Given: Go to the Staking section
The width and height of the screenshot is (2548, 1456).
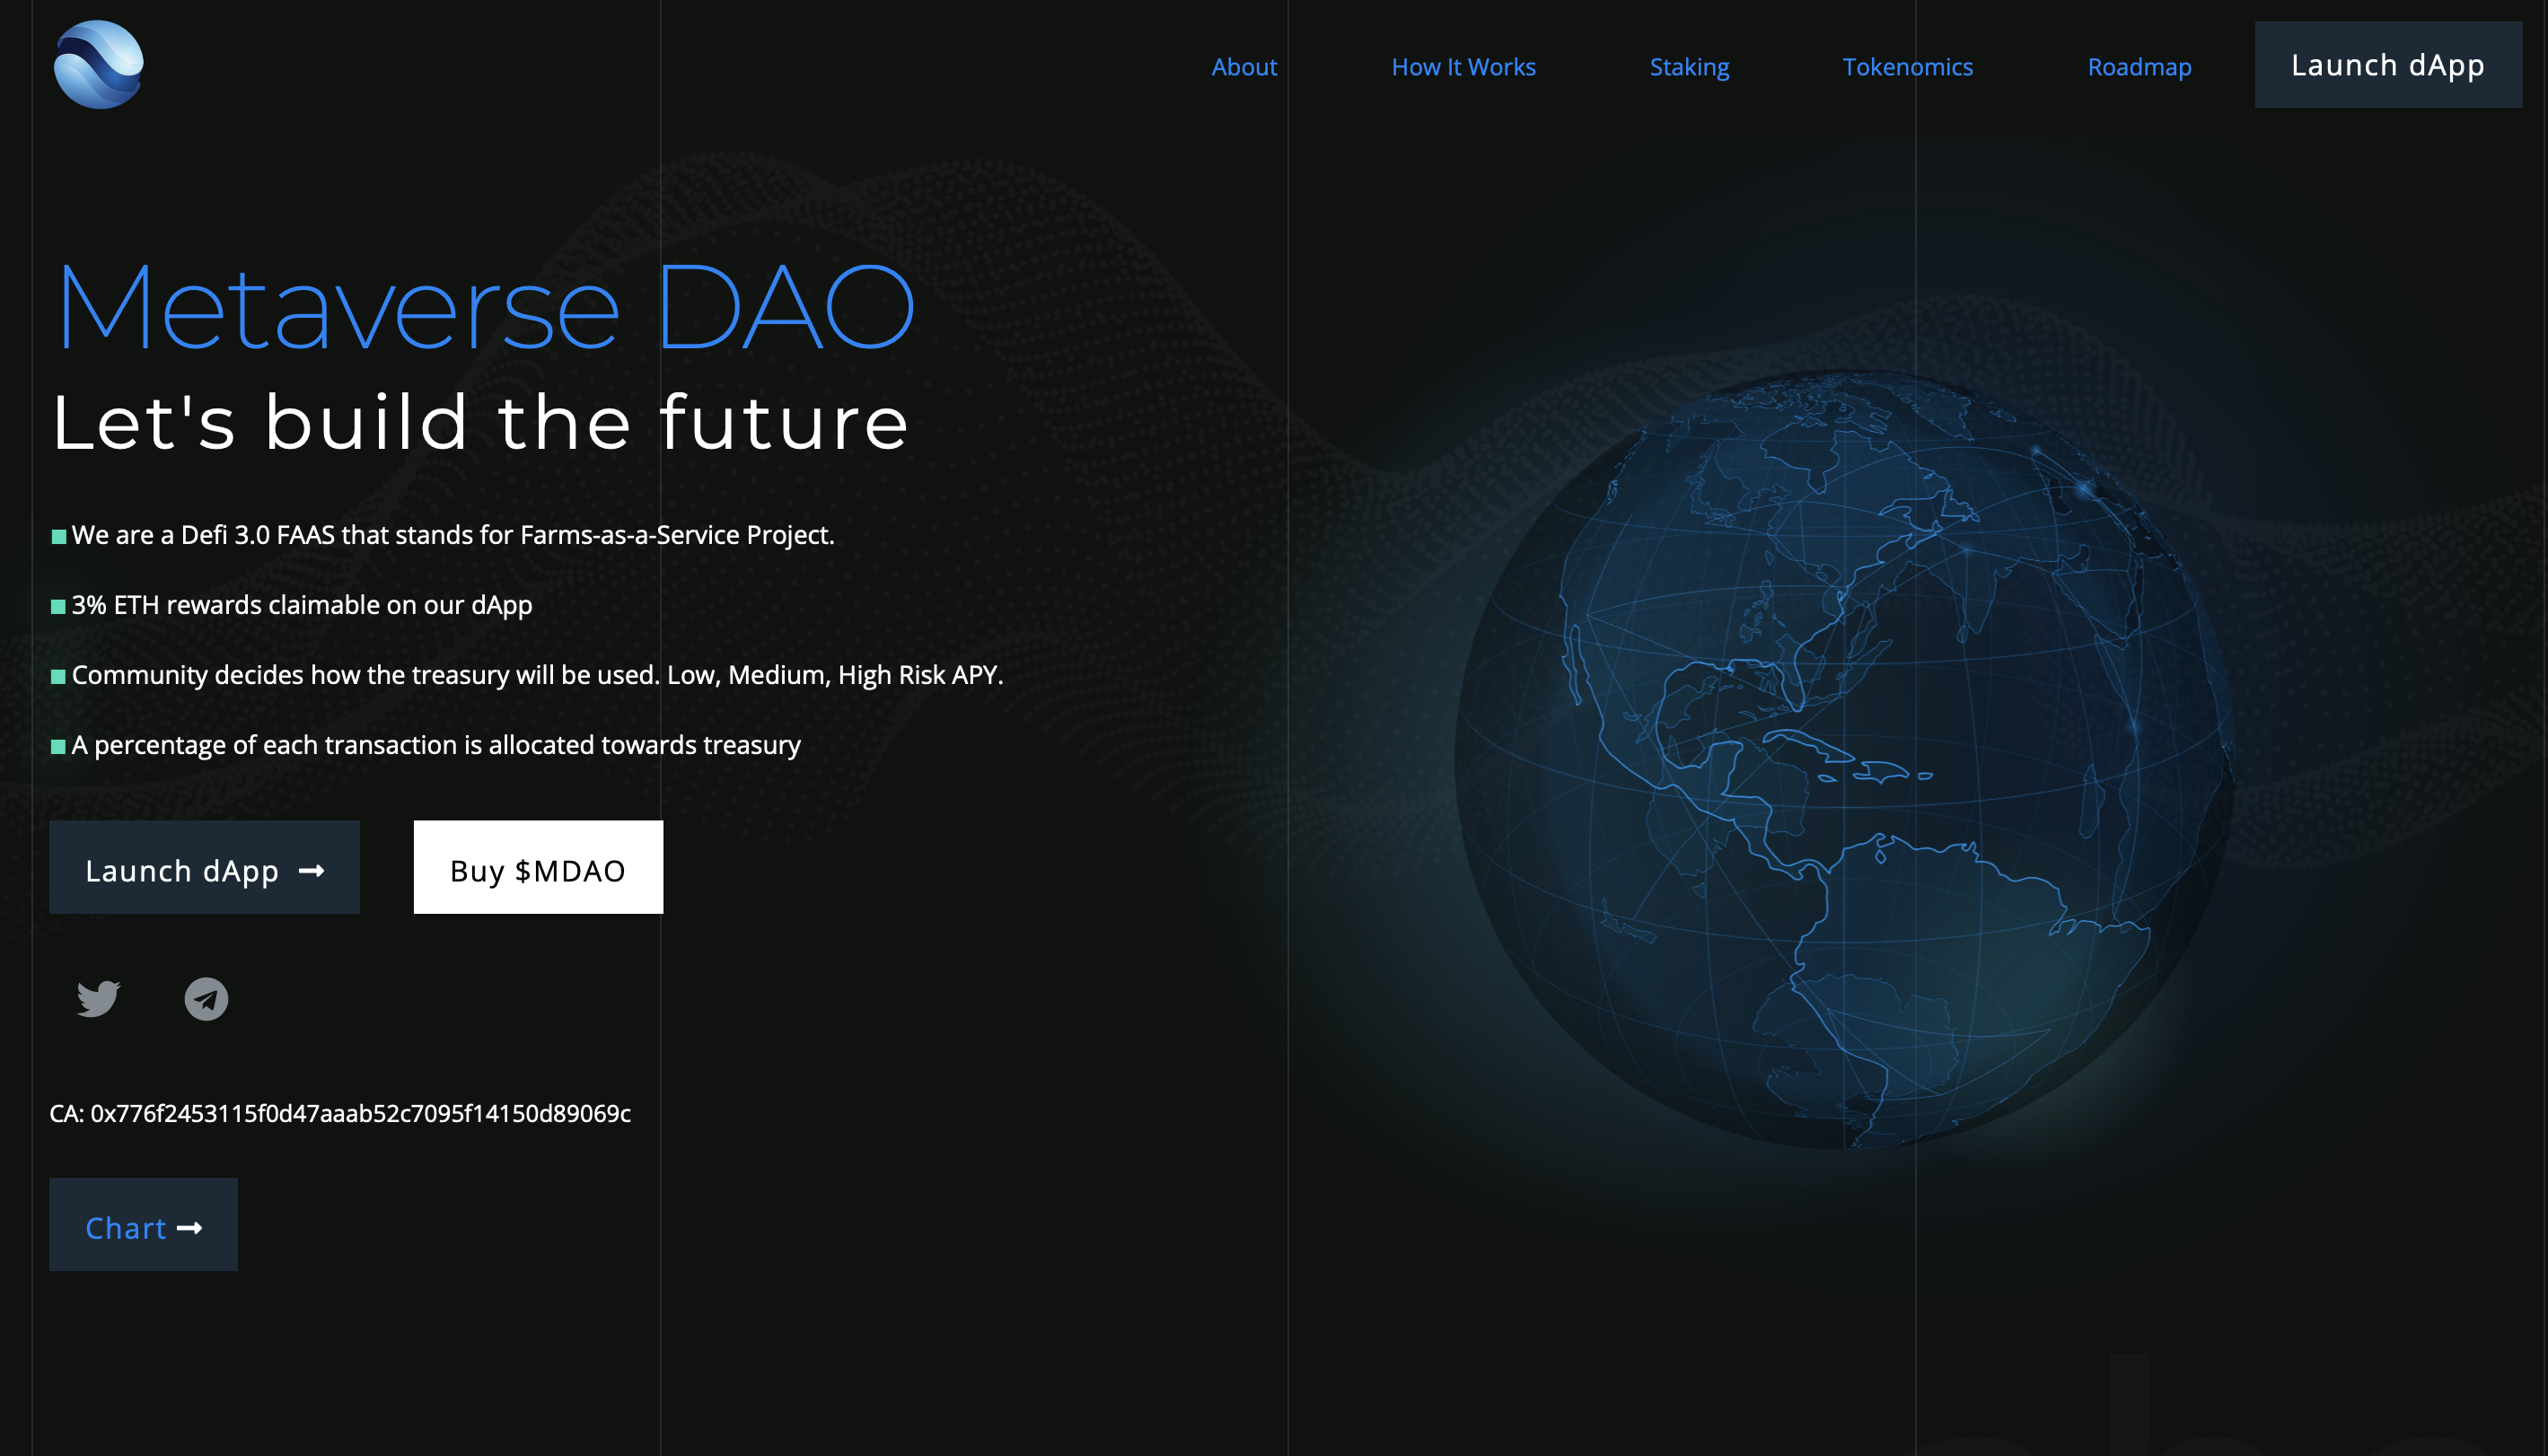Looking at the screenshot, I should 1689,66.
